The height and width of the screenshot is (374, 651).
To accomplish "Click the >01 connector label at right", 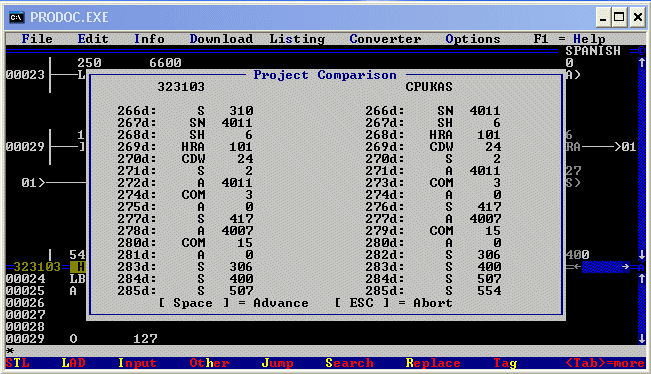I will pyautogui.click(x=625, y=147).
